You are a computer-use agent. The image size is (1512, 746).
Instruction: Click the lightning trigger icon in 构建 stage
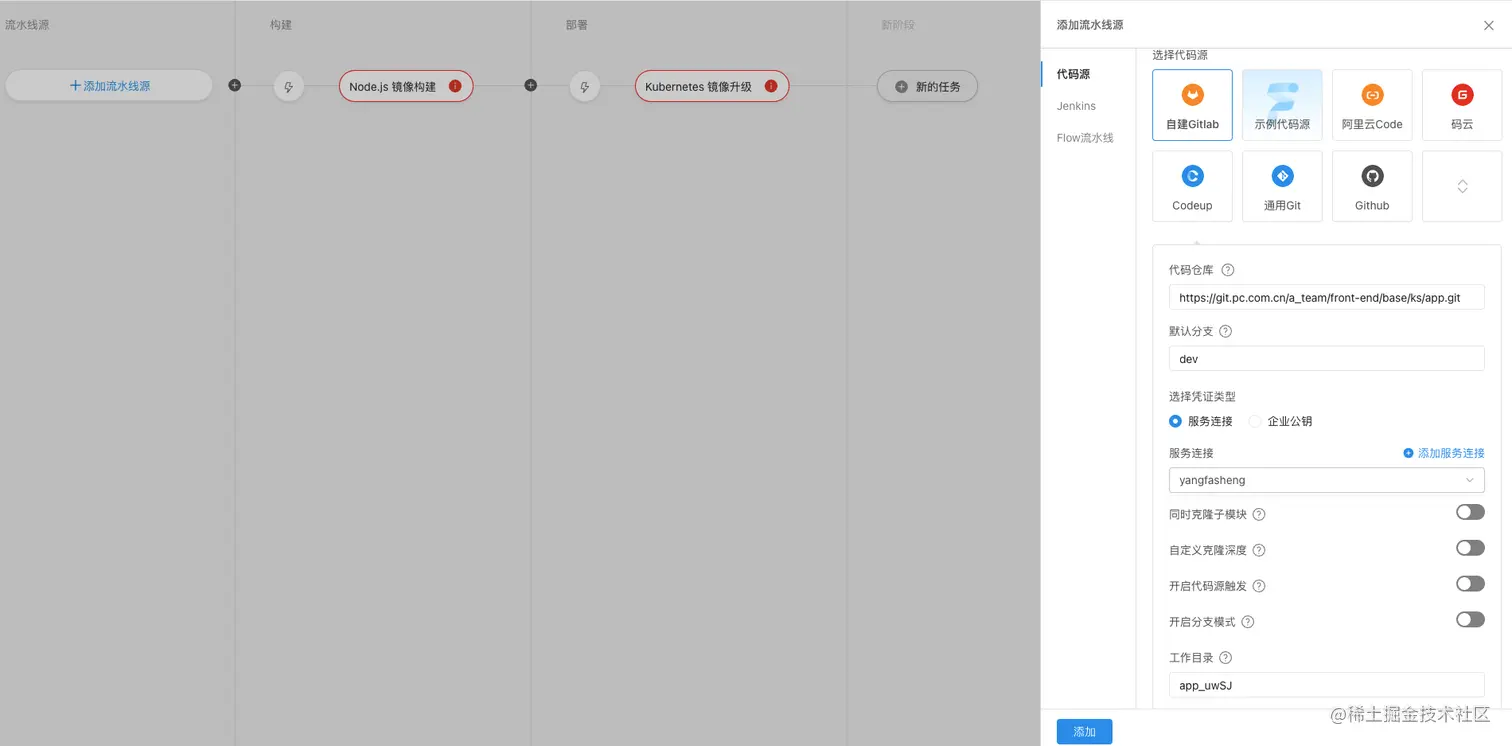click(289, 87)
